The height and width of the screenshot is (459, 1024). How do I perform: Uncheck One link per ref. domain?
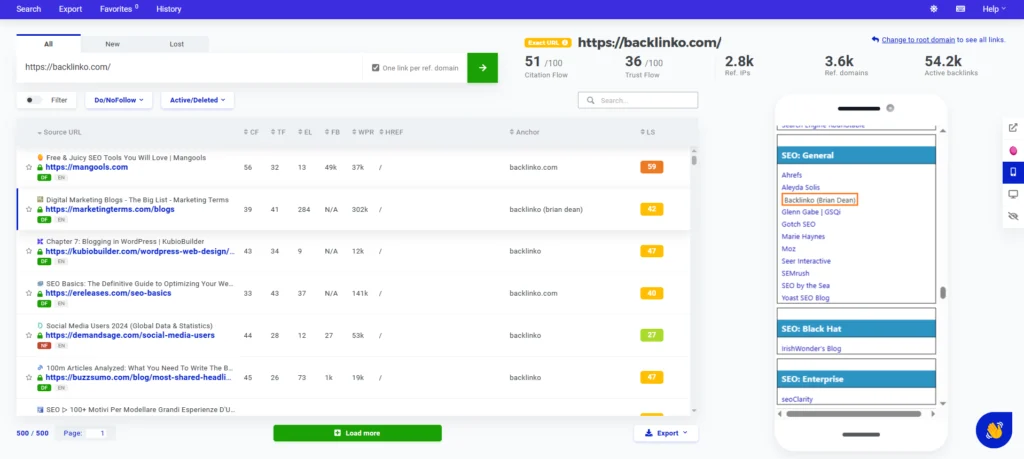[x=376, y=68]
